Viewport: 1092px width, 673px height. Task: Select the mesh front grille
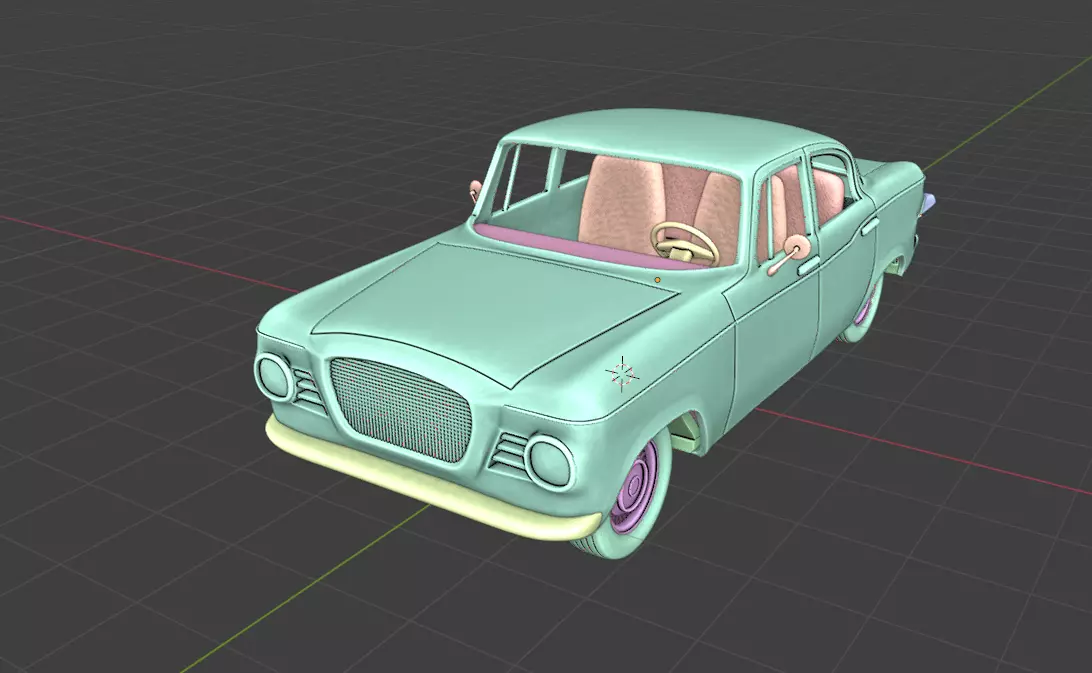[400, 409]
